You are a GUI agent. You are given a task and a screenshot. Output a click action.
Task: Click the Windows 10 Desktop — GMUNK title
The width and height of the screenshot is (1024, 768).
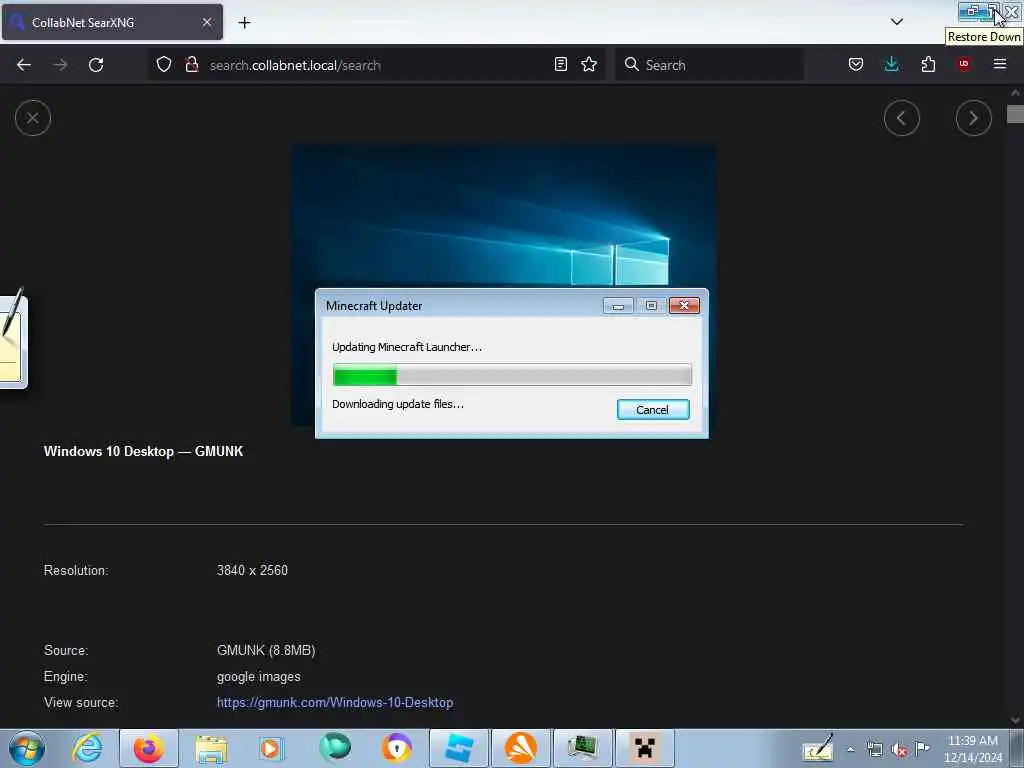[x=143, y=451]
